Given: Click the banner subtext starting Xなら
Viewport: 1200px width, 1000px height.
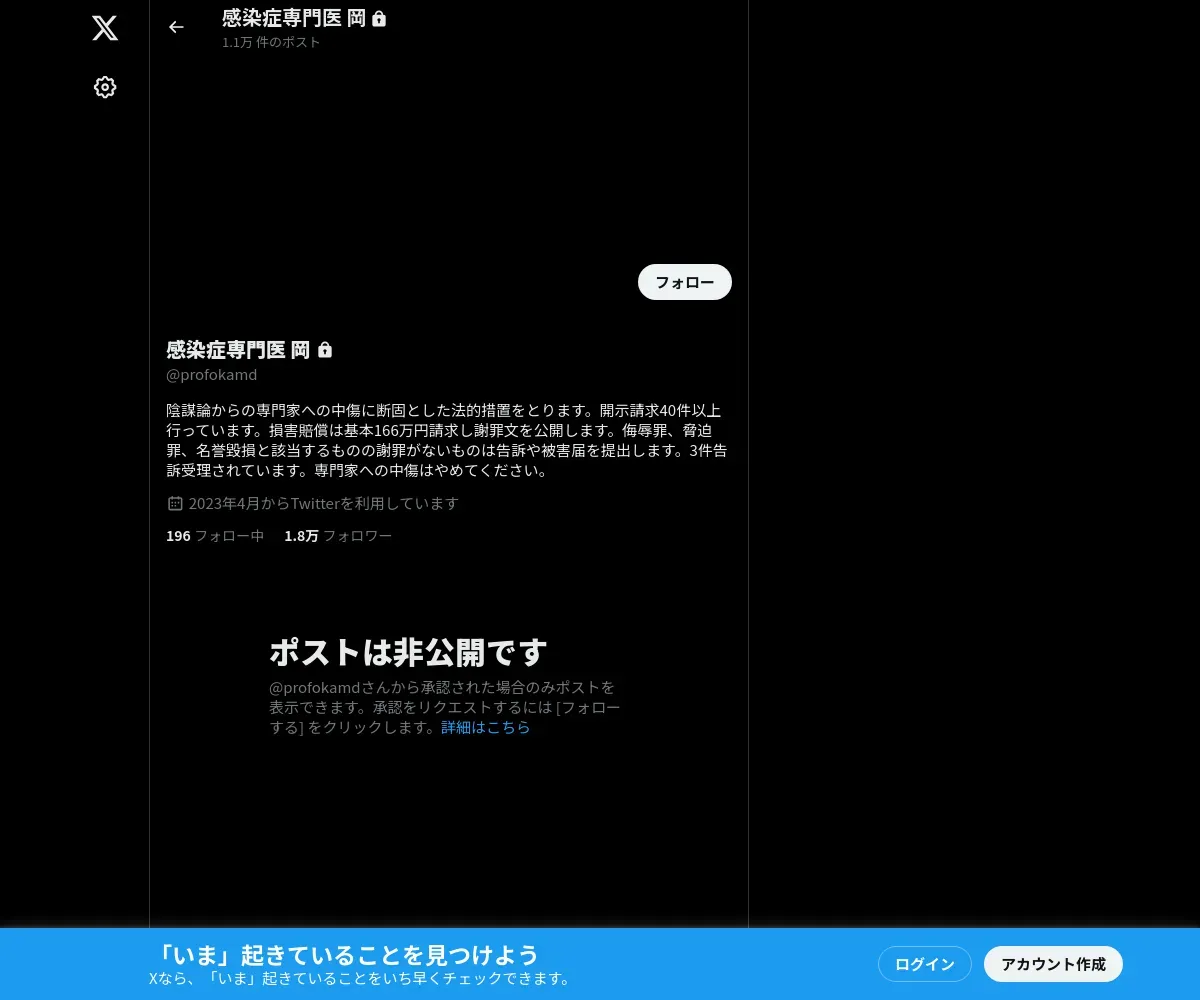Looking at the screenshot, I should [x=361, y=978].
